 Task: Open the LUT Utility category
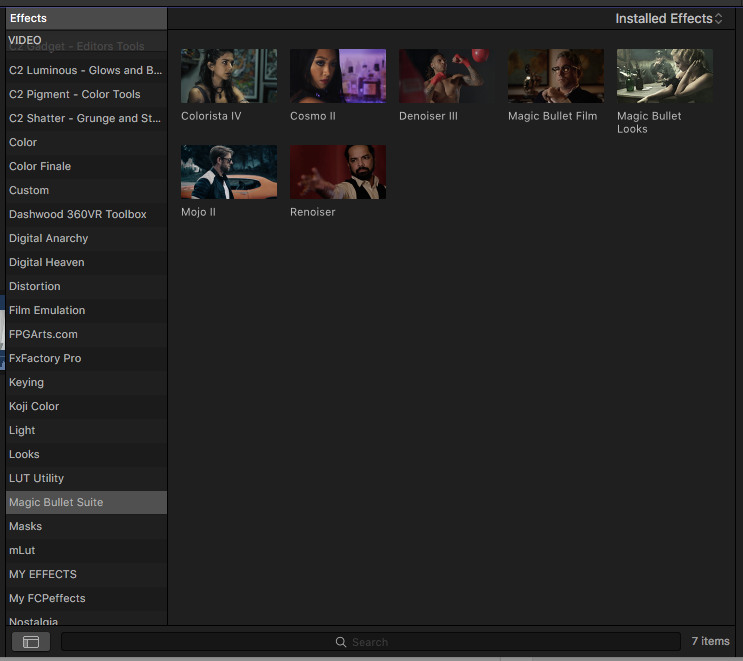coord(36,478)
